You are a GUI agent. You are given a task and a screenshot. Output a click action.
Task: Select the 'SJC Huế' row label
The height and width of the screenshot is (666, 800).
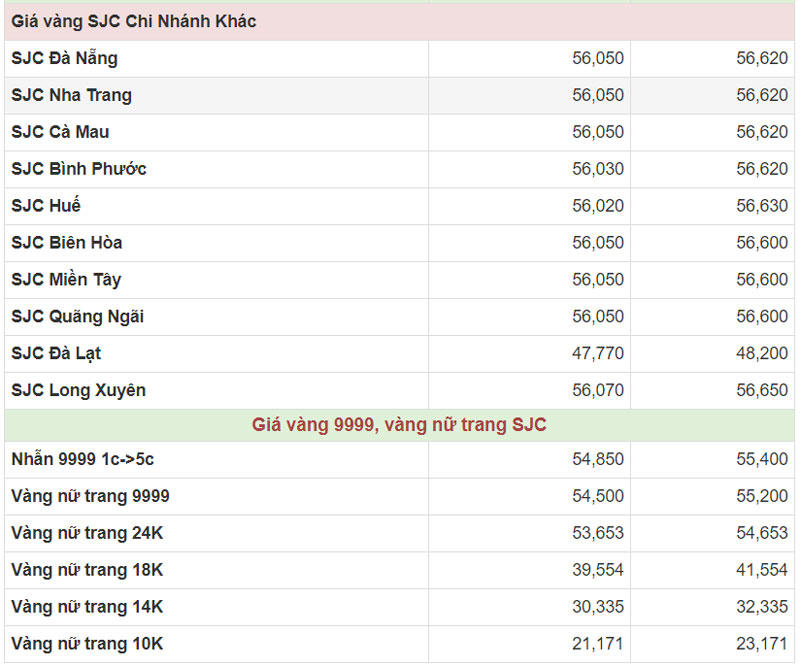coord(46,206)
